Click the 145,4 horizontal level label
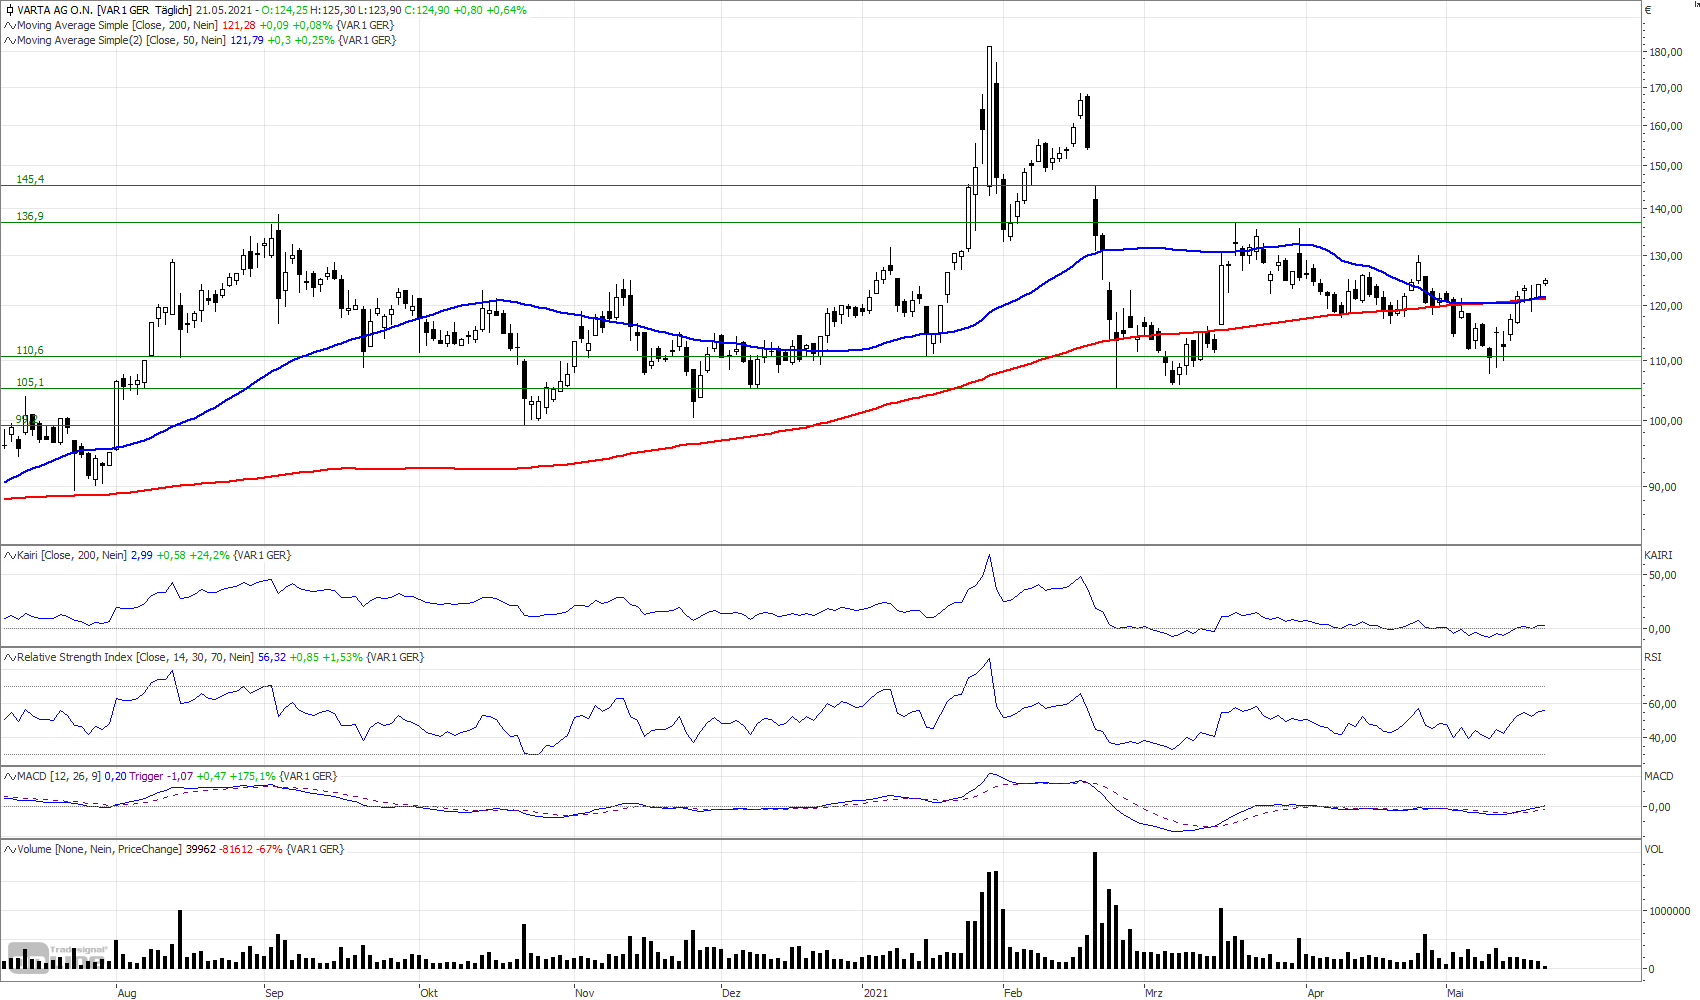1700x1000 pixels. click(30, 179)
